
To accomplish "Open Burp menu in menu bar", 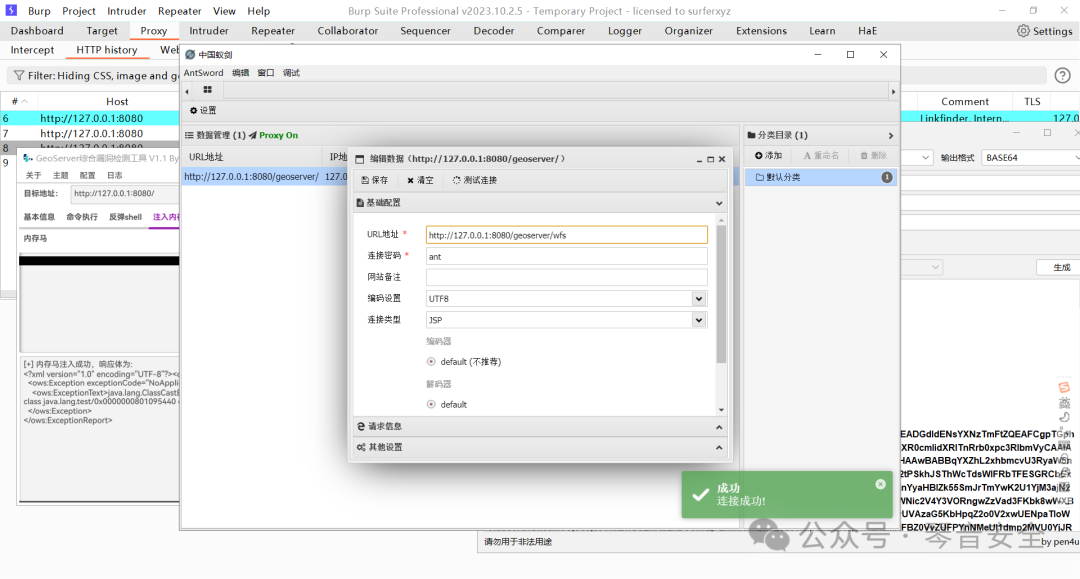I will [39, 11].
